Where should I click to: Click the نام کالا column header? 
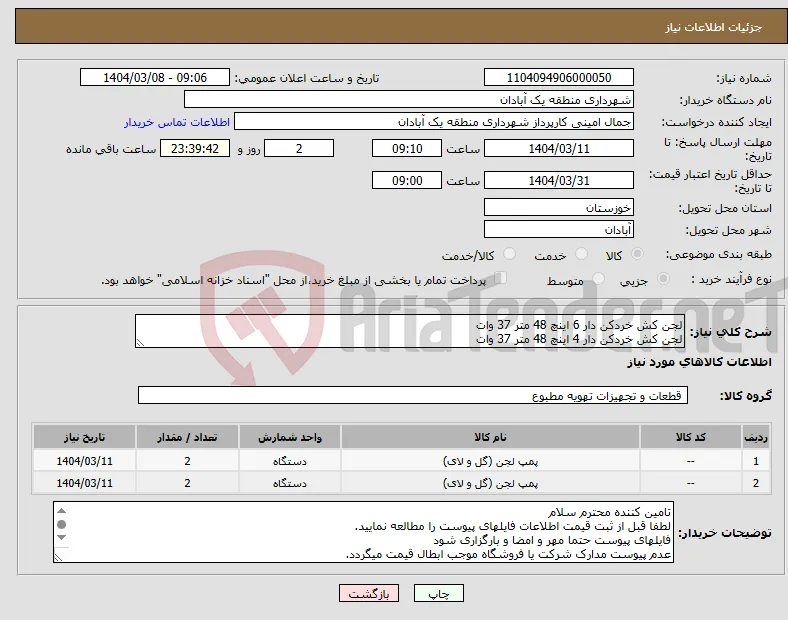(x=490, y=437)
